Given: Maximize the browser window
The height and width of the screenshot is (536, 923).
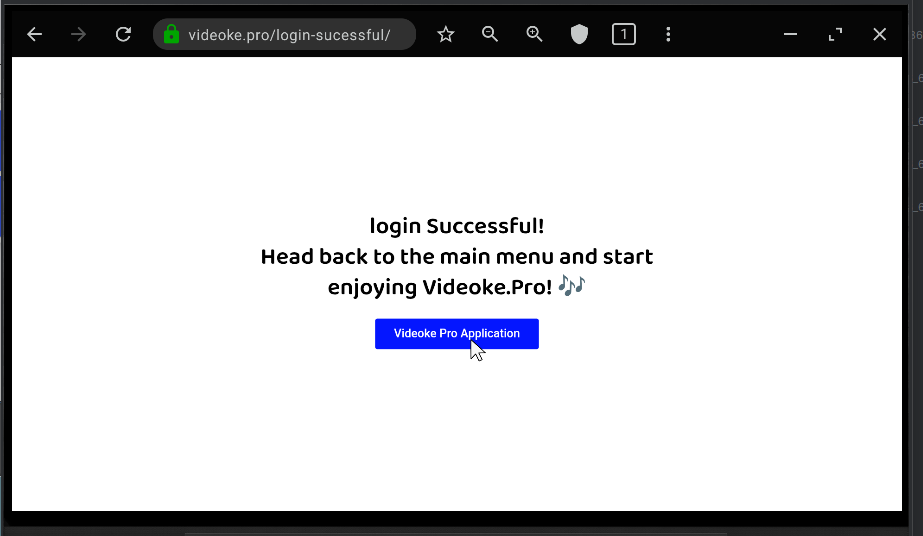Looking at the screenshot, I should [835, 35].
